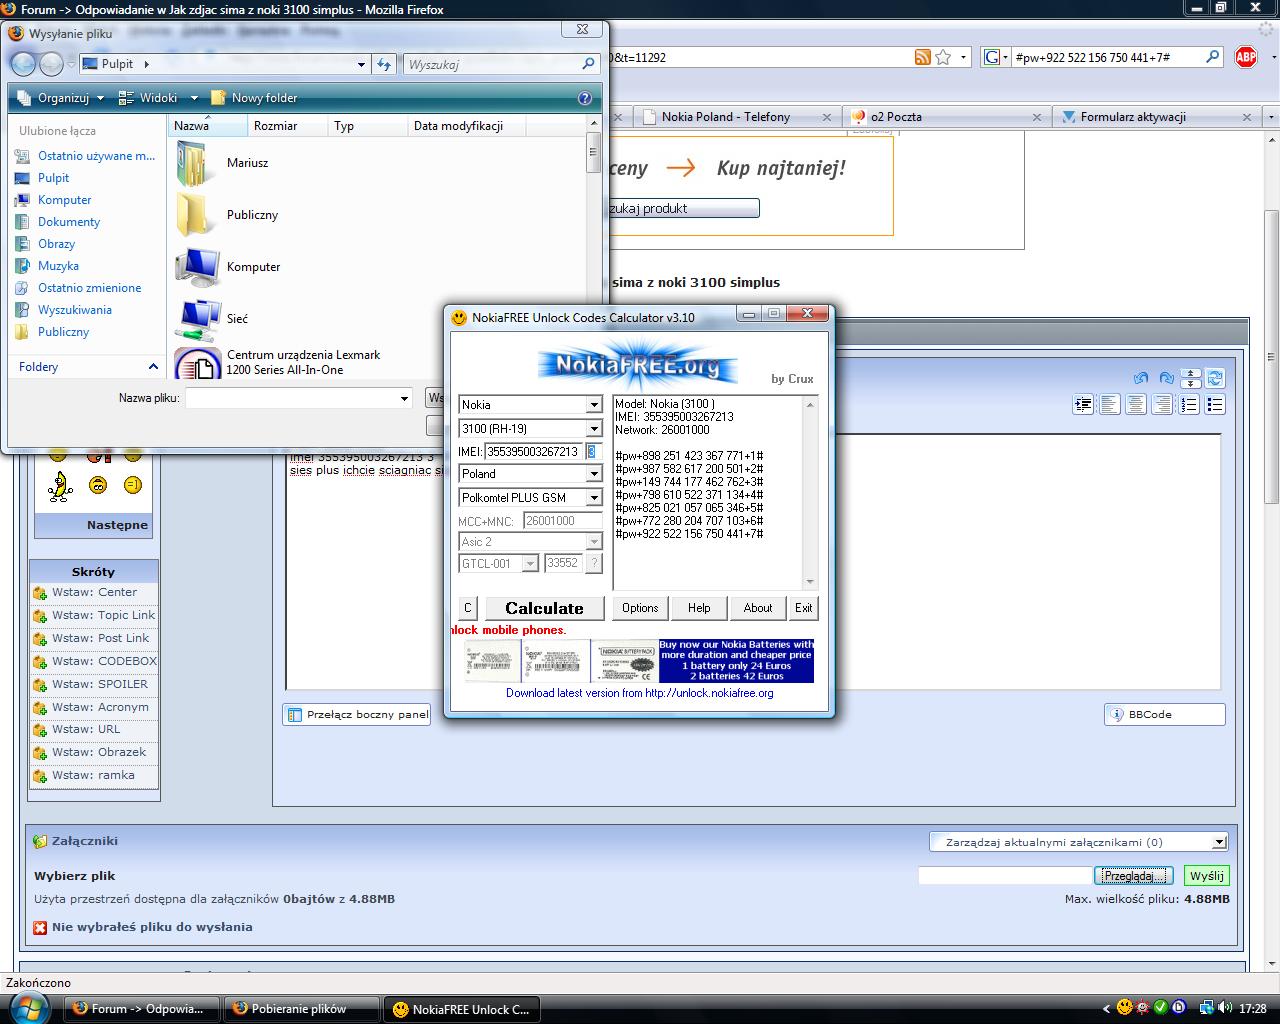Open the model dropdown showing 3100 (RH-19)
Viewport: 1280px width, 1024px height.
[594, 429]
